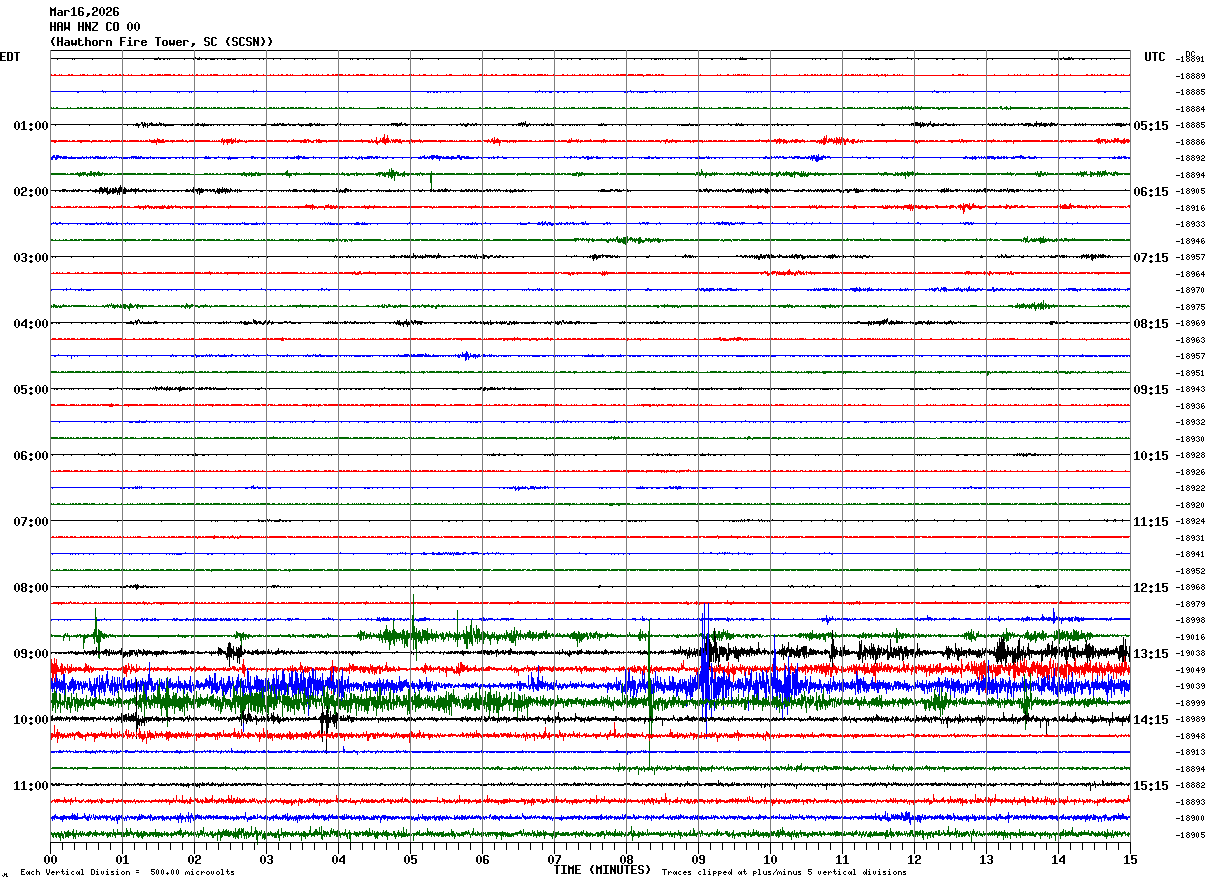The image size is (1210, 886).
Task: Select minute tick label 09 on time axis
Action: click(x=698, y=859)
